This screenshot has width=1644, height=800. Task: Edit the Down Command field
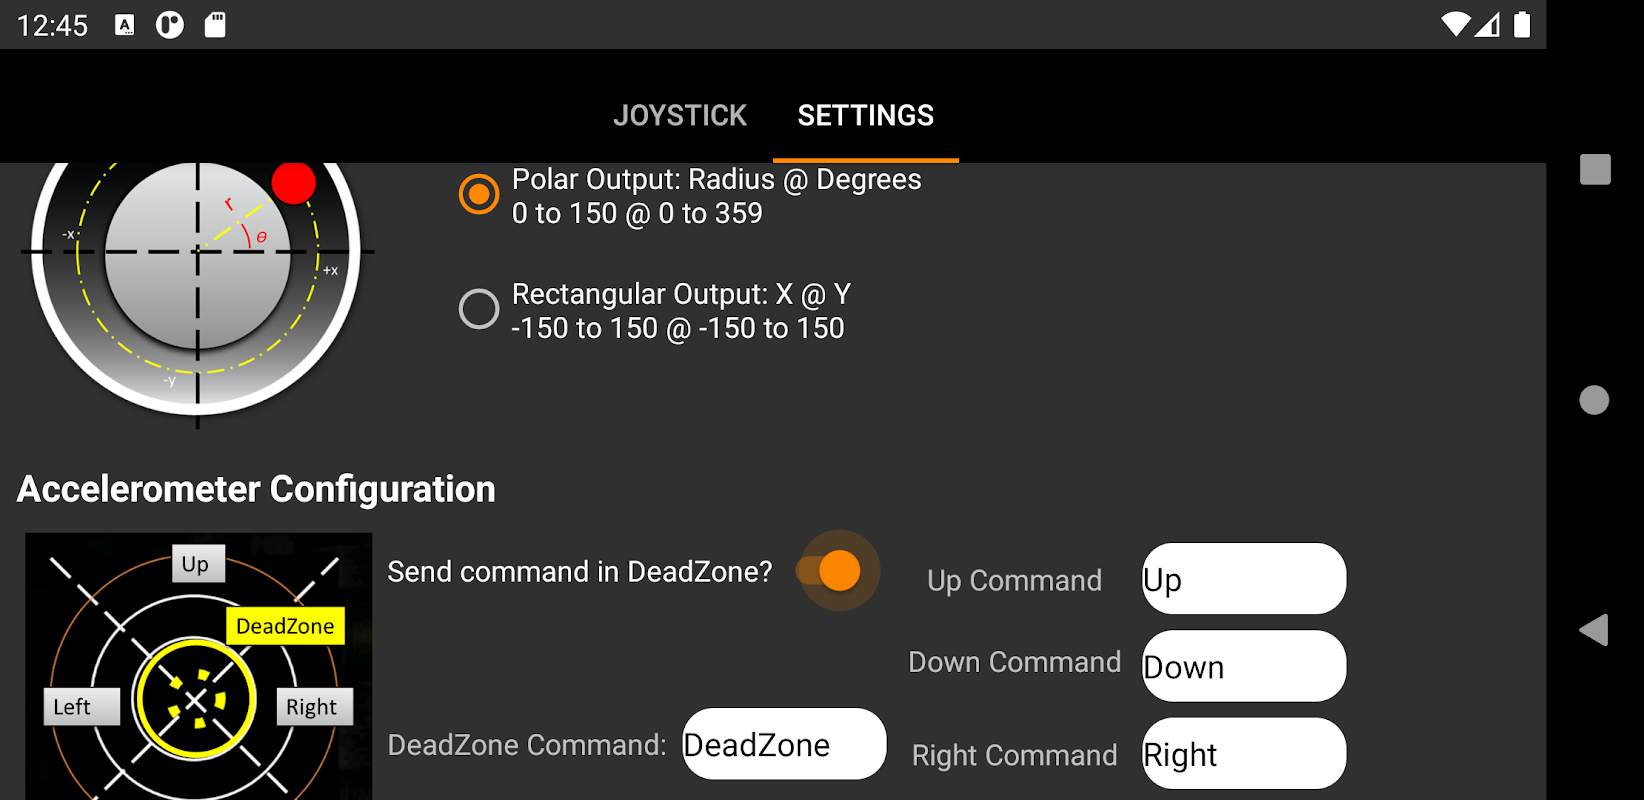1243,666
